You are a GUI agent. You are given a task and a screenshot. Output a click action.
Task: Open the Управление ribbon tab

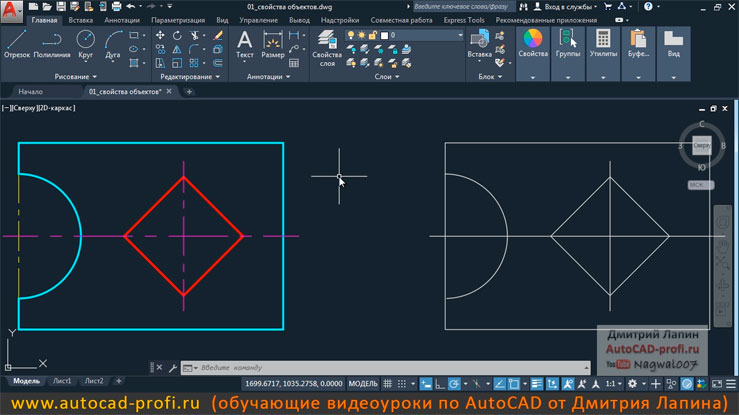point(258,20)
